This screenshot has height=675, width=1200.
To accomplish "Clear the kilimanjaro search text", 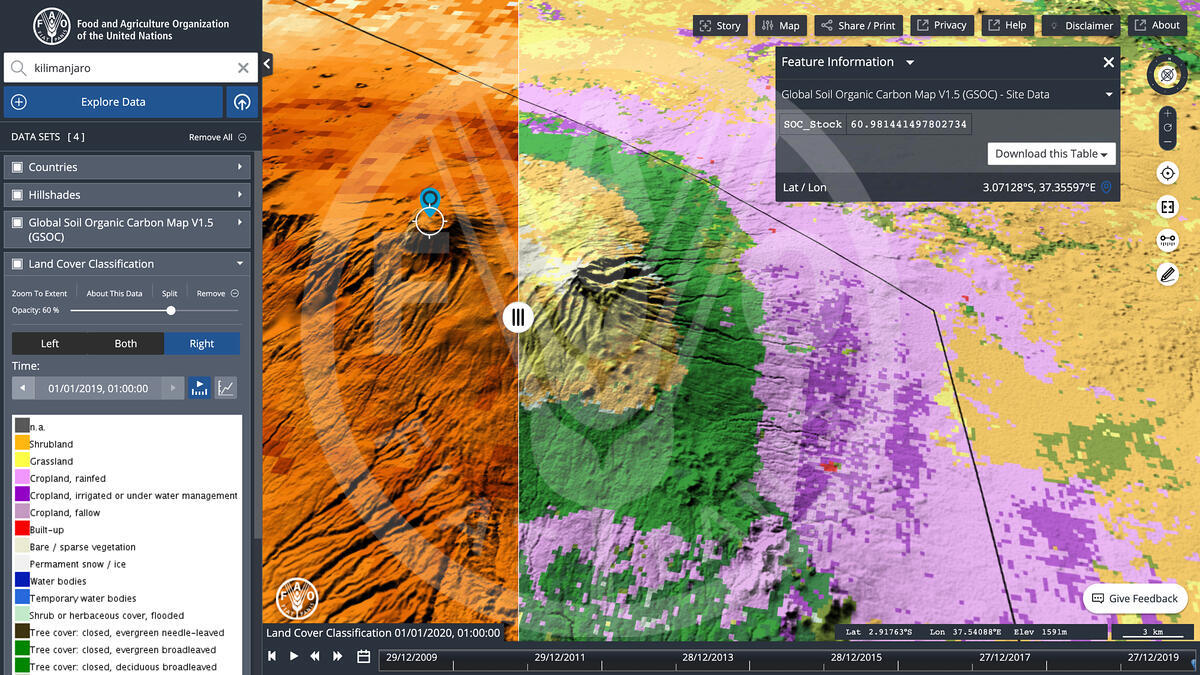I will [243, 68].
